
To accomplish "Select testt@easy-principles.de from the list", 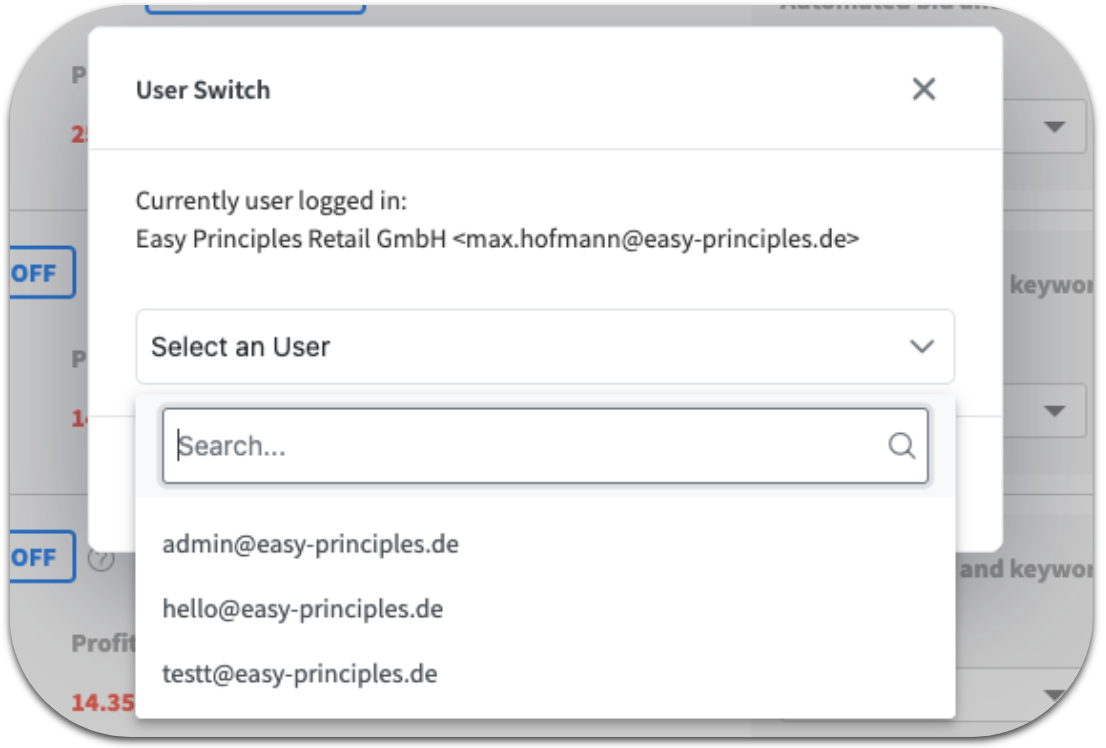I will 299,673.
